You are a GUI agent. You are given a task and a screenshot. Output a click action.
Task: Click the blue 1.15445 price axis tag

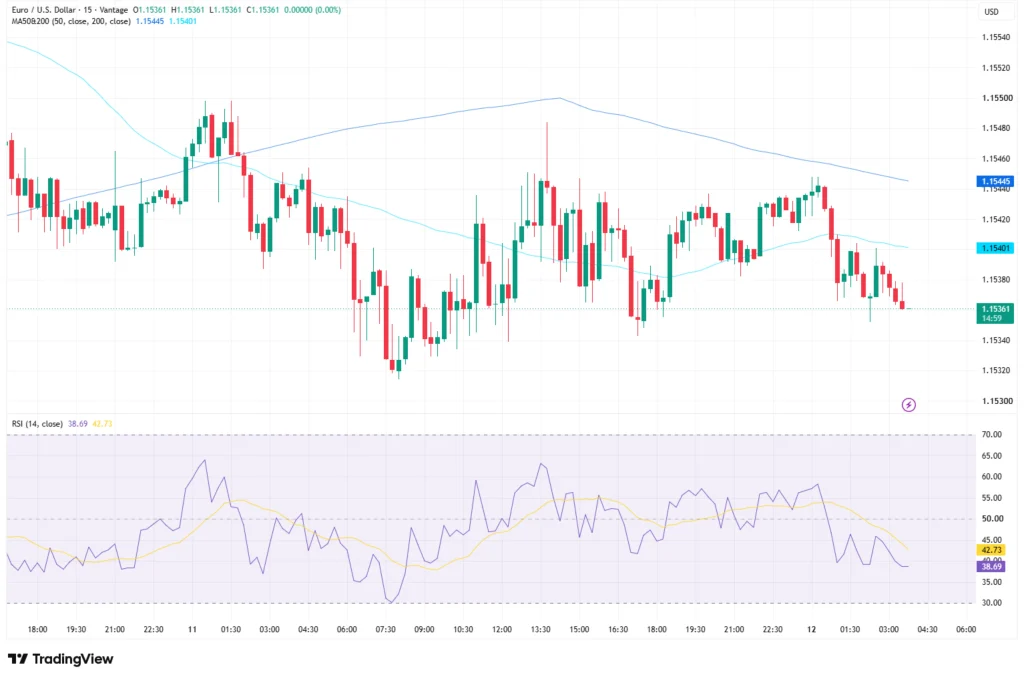click(995, 182)
